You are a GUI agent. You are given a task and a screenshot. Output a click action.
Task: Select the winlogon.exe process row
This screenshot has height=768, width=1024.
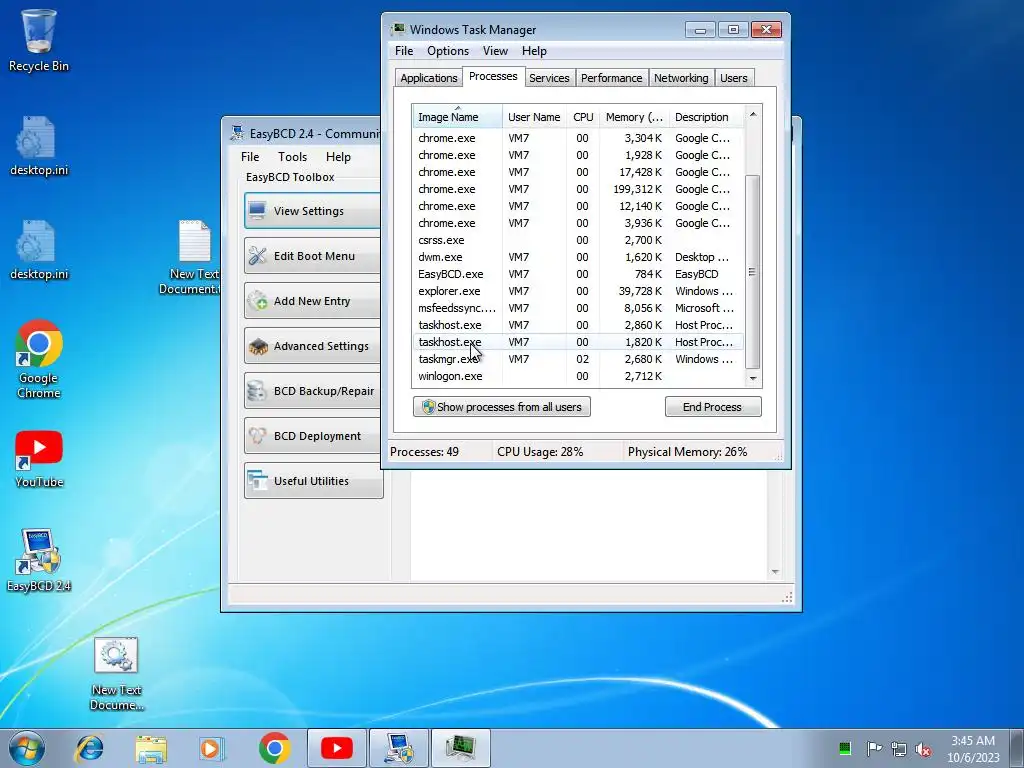578,376
